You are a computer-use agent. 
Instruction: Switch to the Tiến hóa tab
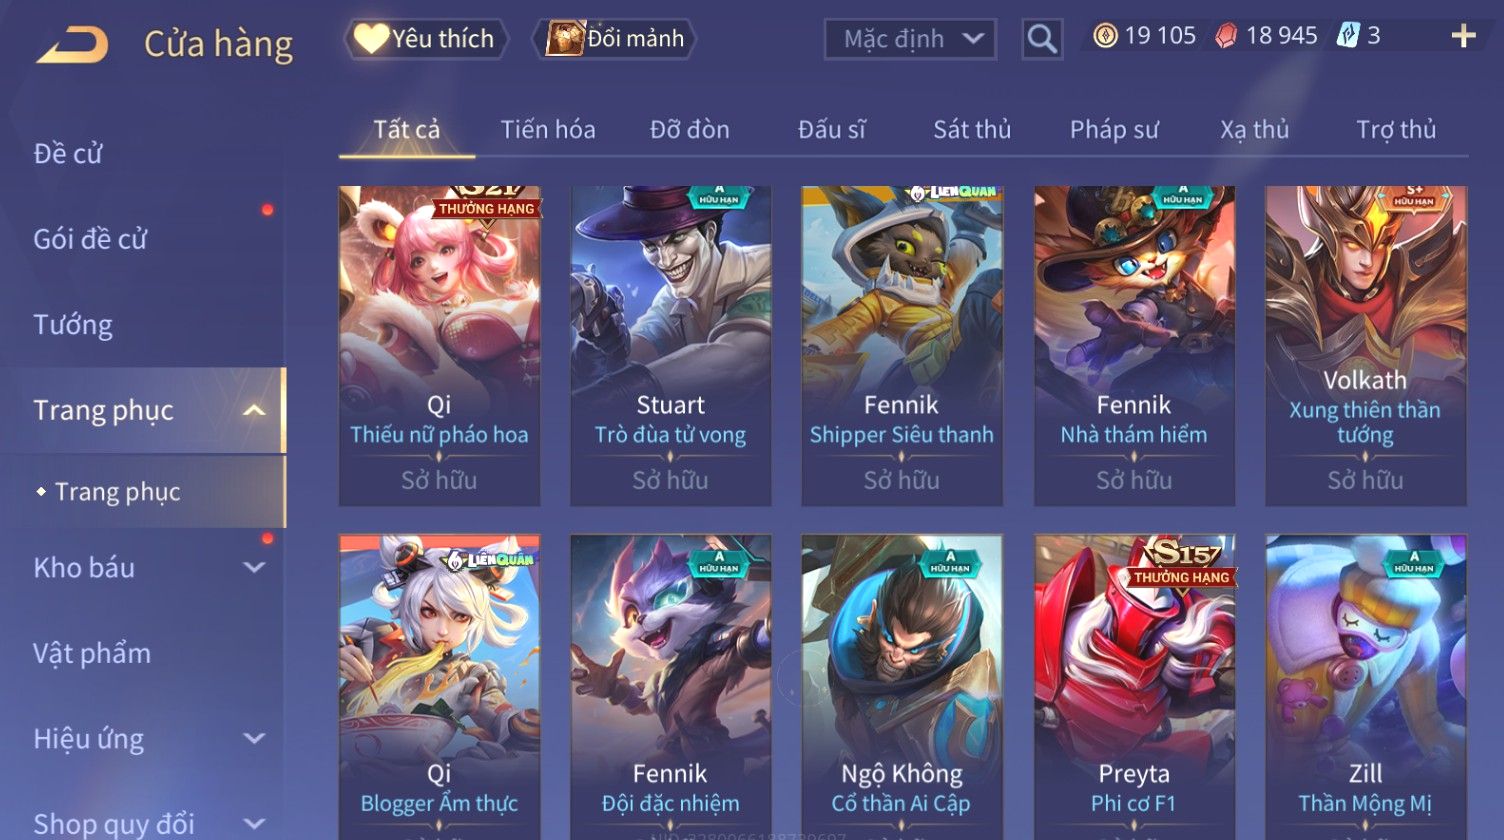pos(548,130)
